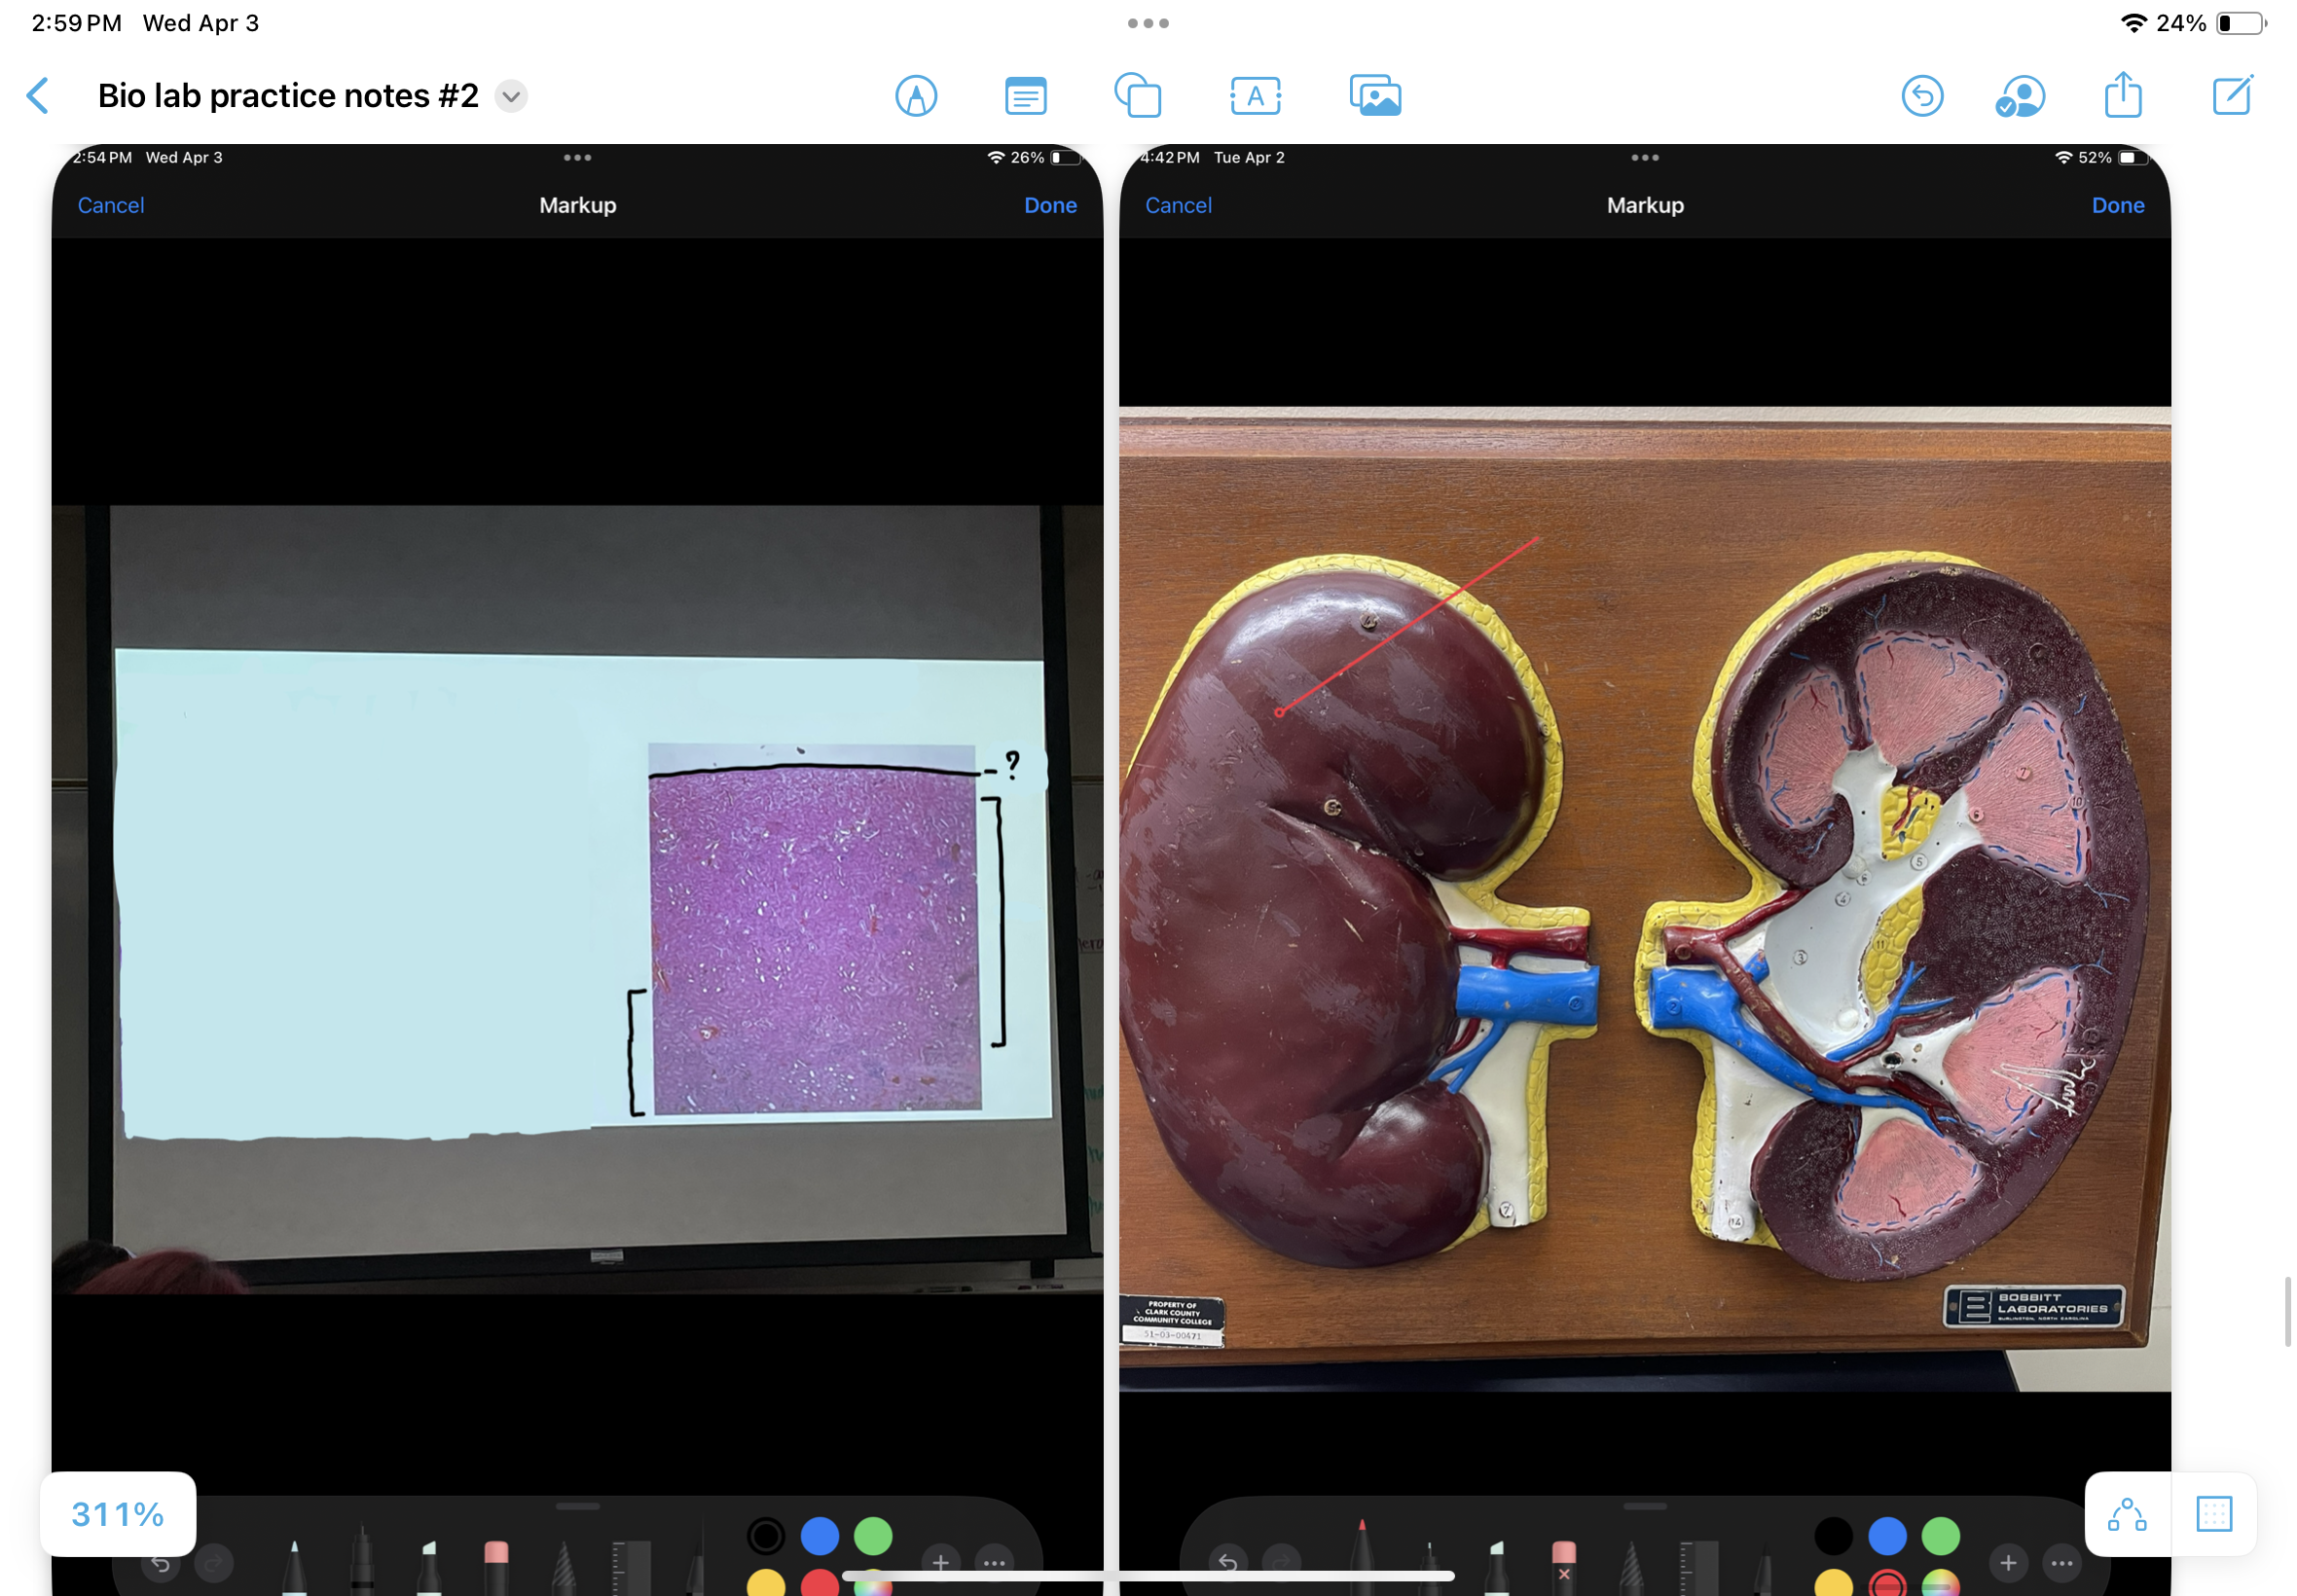This screenshot has width=2297, height=1596.
Task: Pick blue swatch in left Markup palette
Action: (x=819, y=1536)
